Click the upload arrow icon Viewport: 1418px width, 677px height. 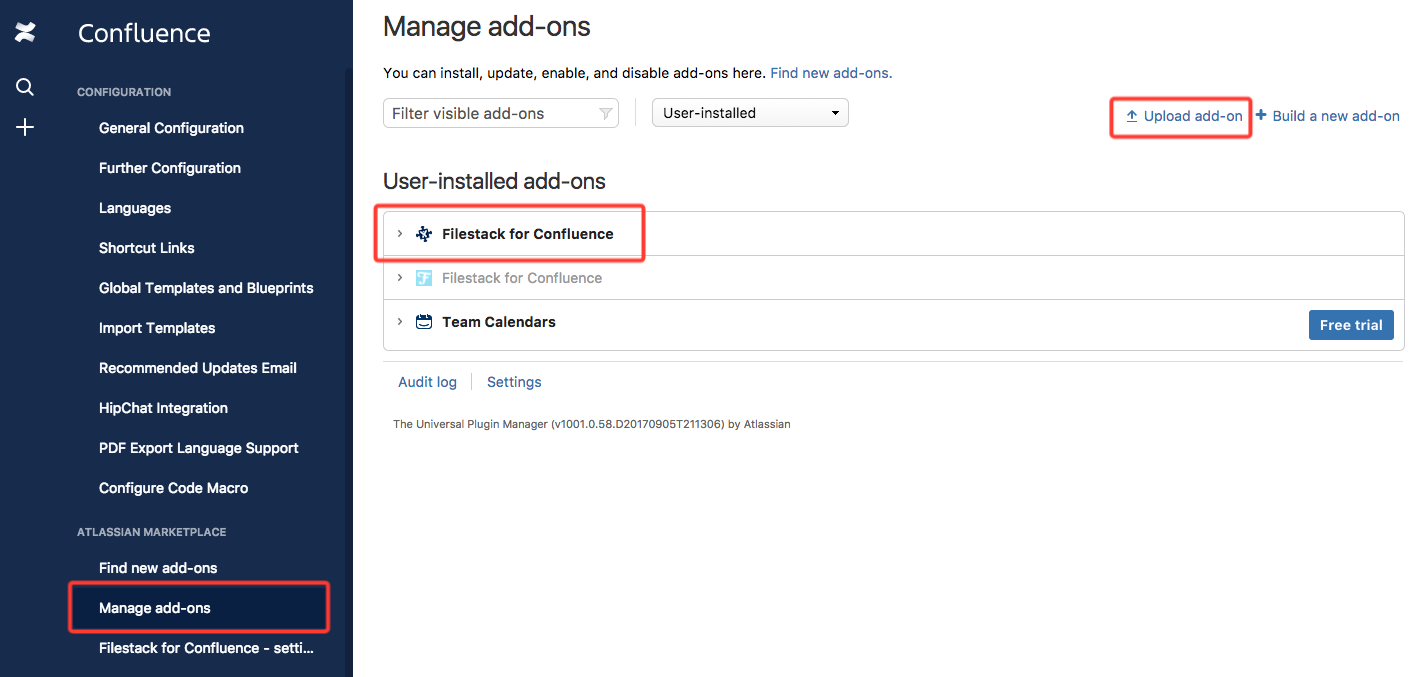[1132, 116]
